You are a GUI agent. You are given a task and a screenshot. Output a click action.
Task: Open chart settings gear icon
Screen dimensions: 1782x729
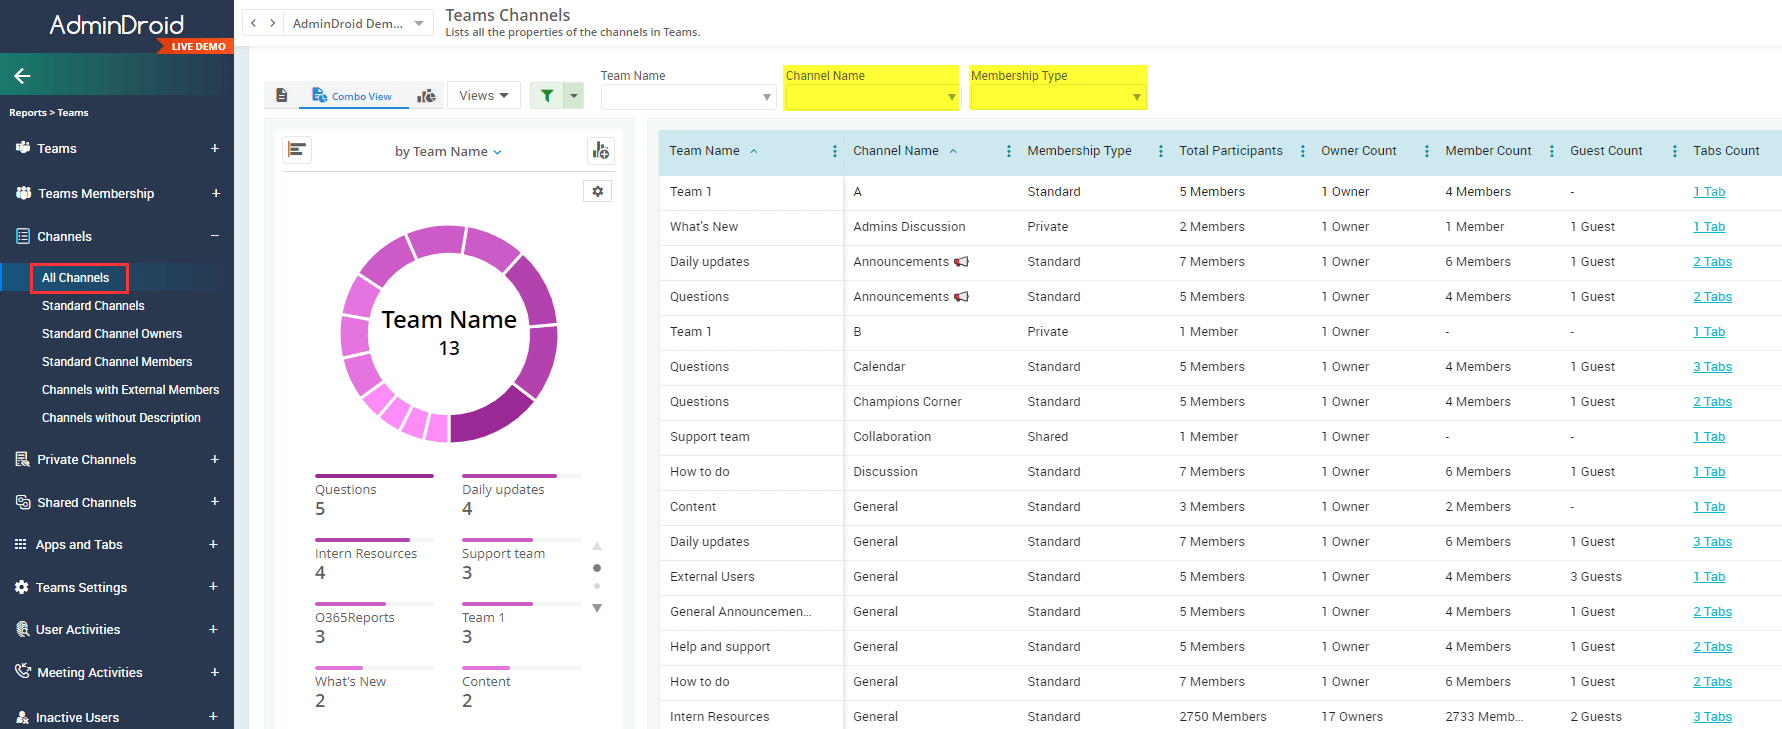click(598, 191)
